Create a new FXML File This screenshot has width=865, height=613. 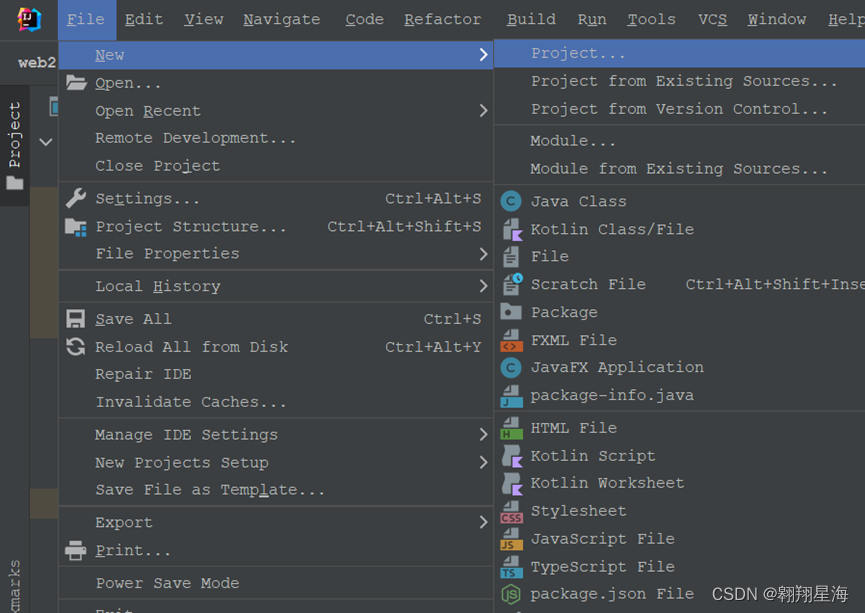pyautogui.click(x=575, y=340)
